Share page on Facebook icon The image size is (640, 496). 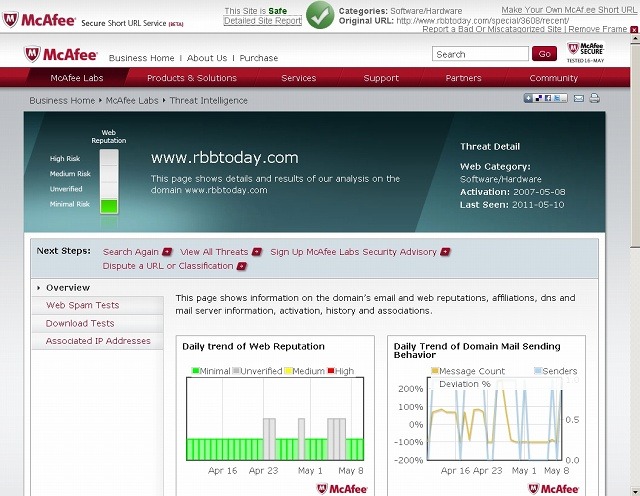click(x=548, y=98)
